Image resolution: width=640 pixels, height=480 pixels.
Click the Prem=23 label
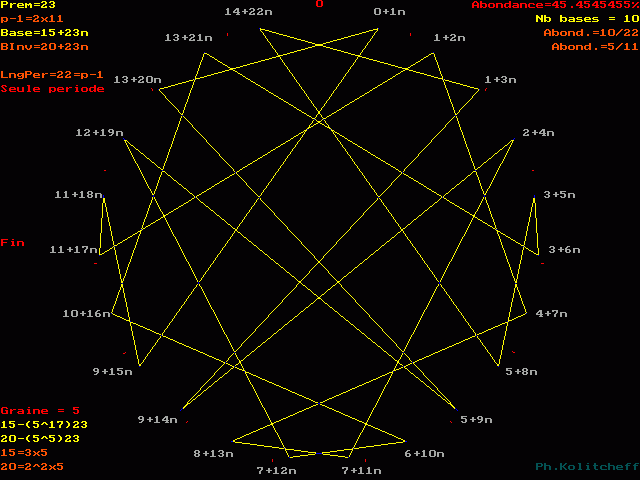(28, 5)
